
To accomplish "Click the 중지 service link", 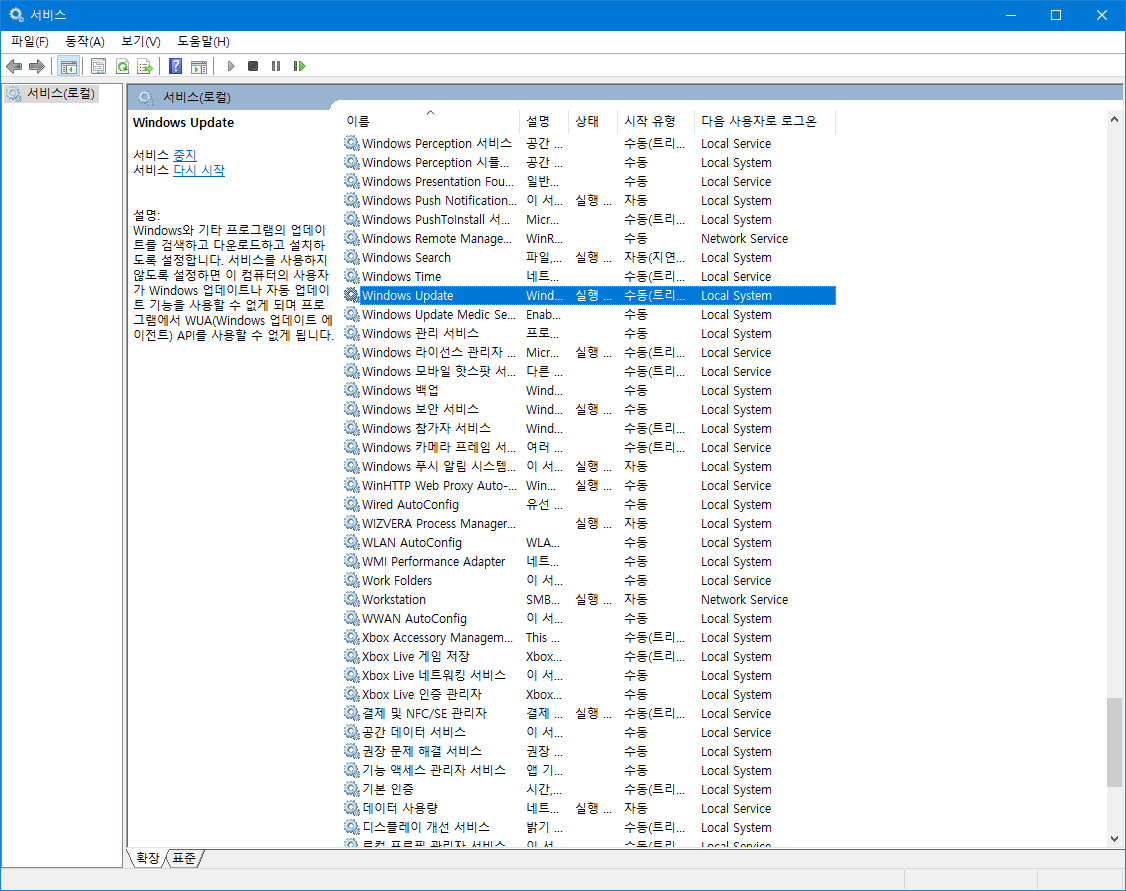I will point(185,154).
